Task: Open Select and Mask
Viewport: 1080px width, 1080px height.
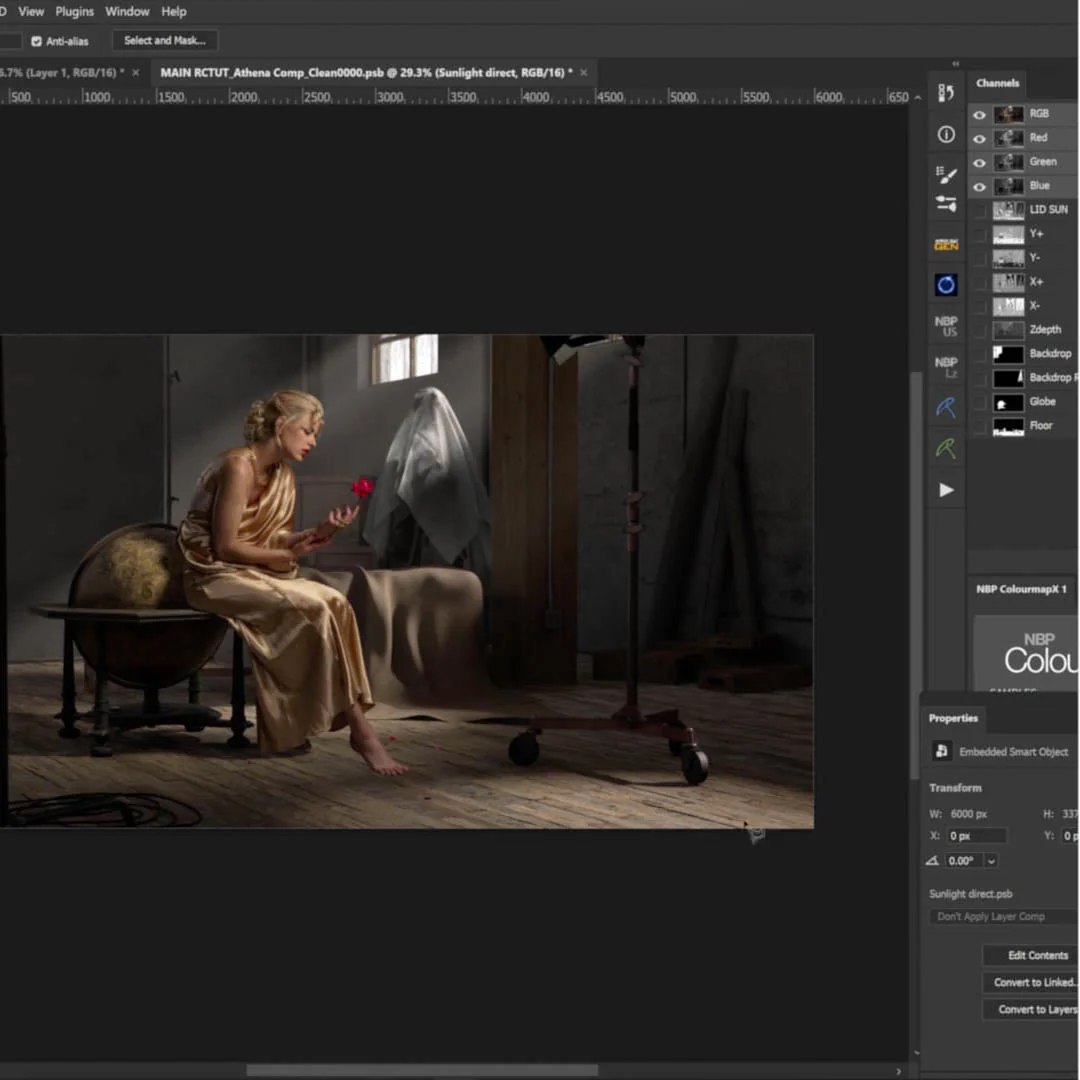Action: (x=164, y=40)
